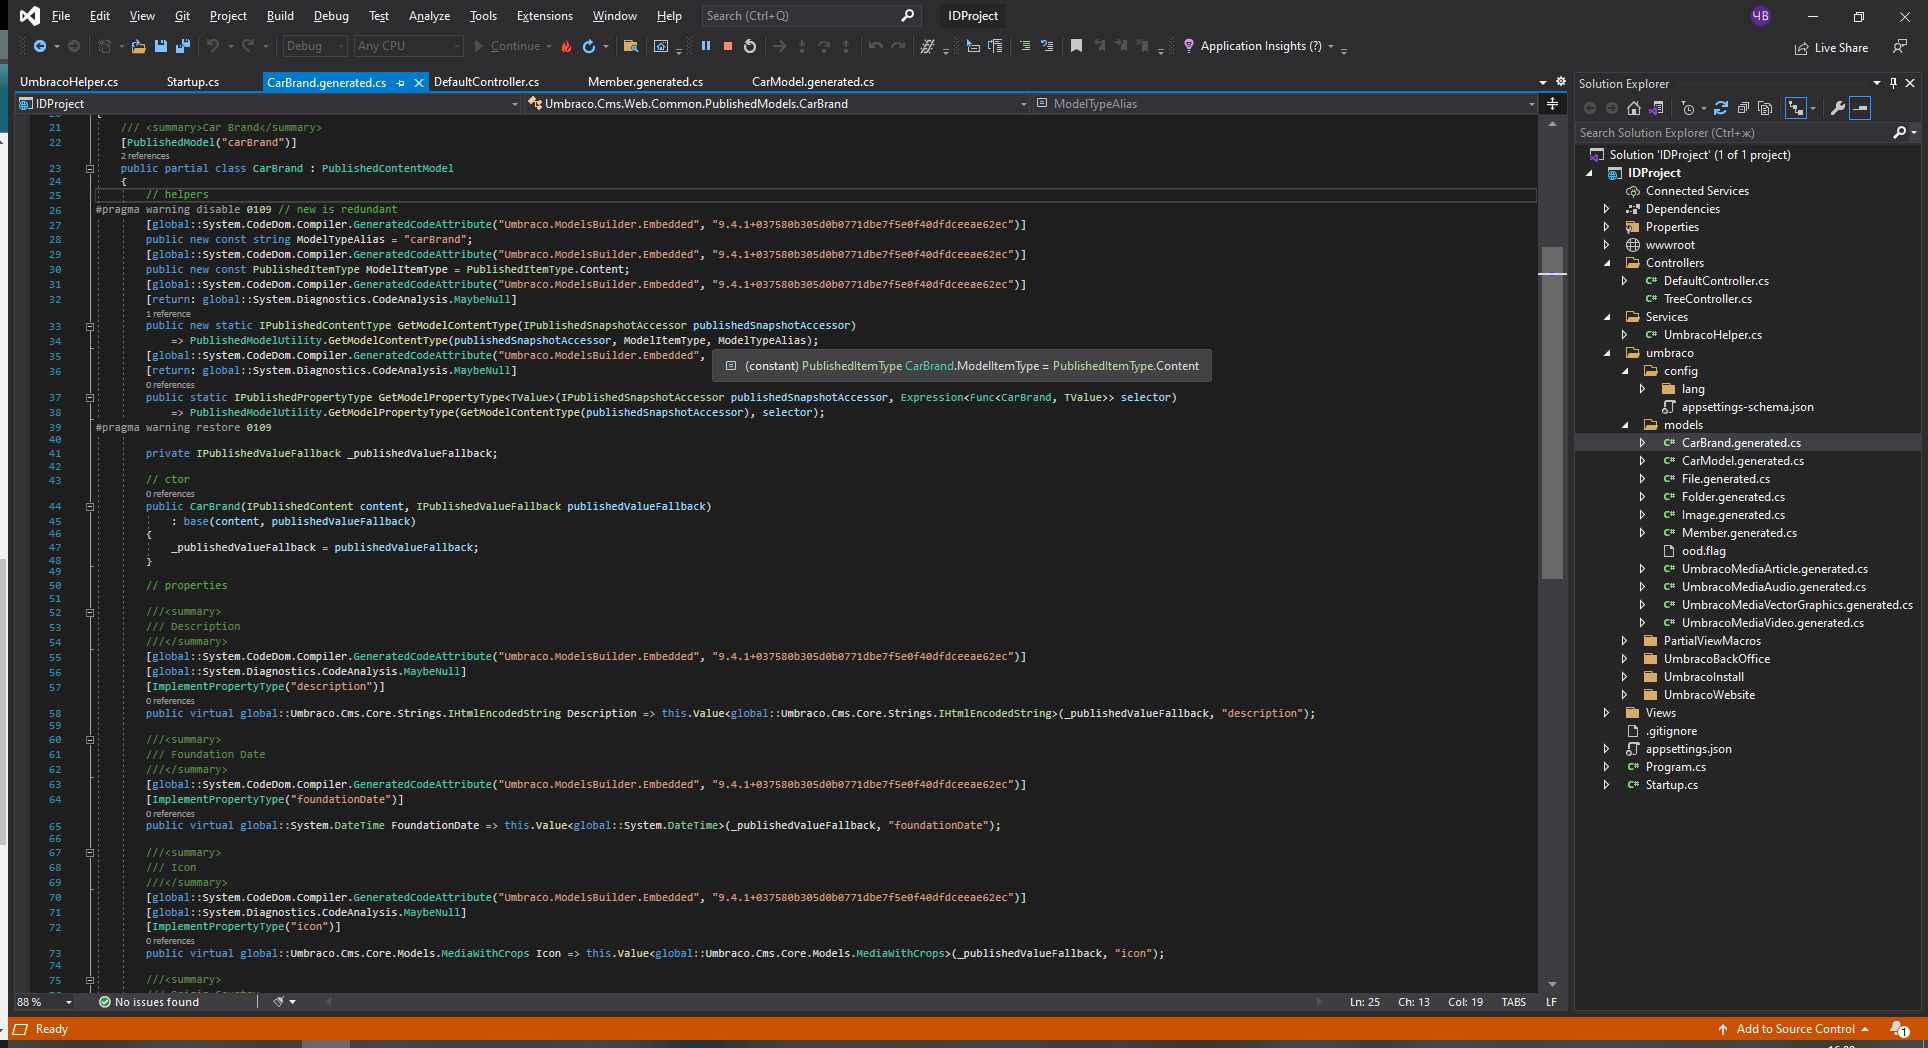This screenshot has width=1928, height=1048.
Task: Expand the Views folder node
Action: point(1606,713)
